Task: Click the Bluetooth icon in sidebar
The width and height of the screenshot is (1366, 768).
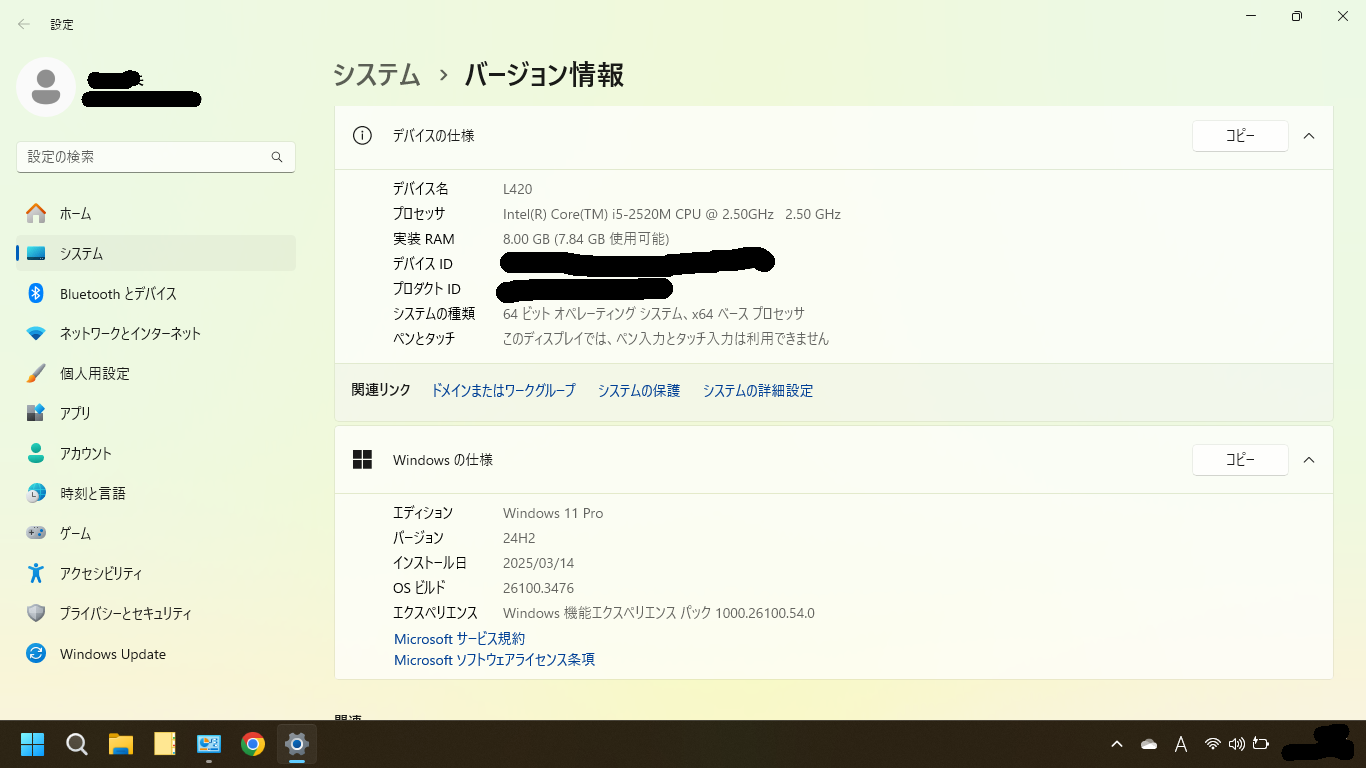Action: pos(36,293)
